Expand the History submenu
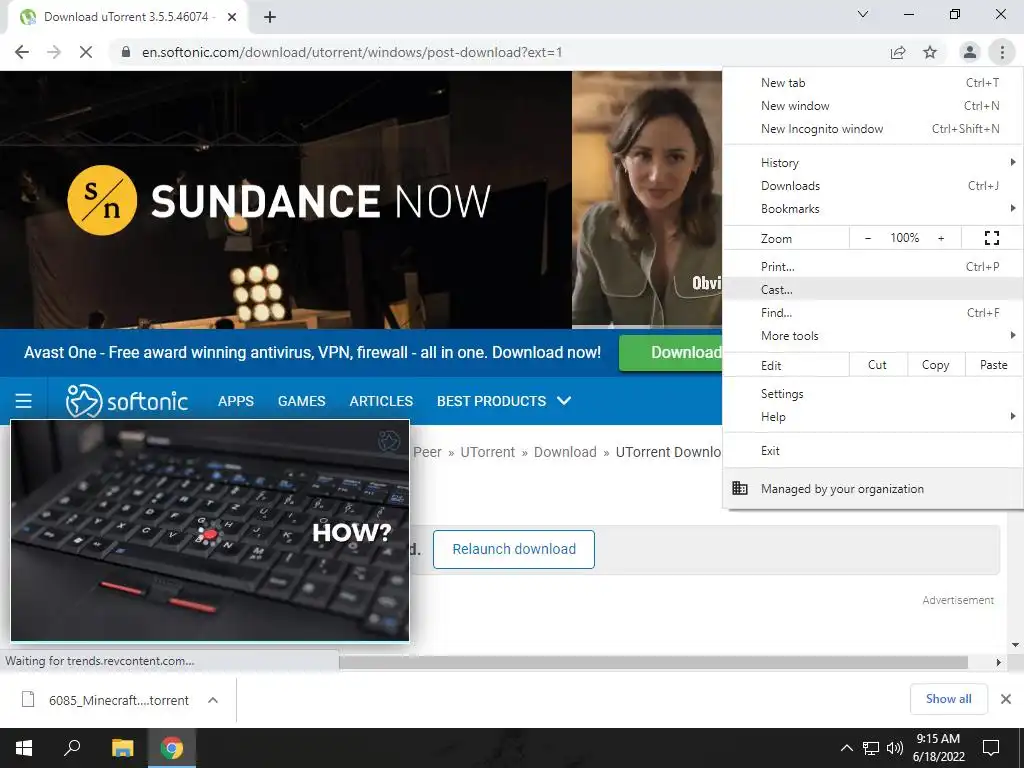 873,163
